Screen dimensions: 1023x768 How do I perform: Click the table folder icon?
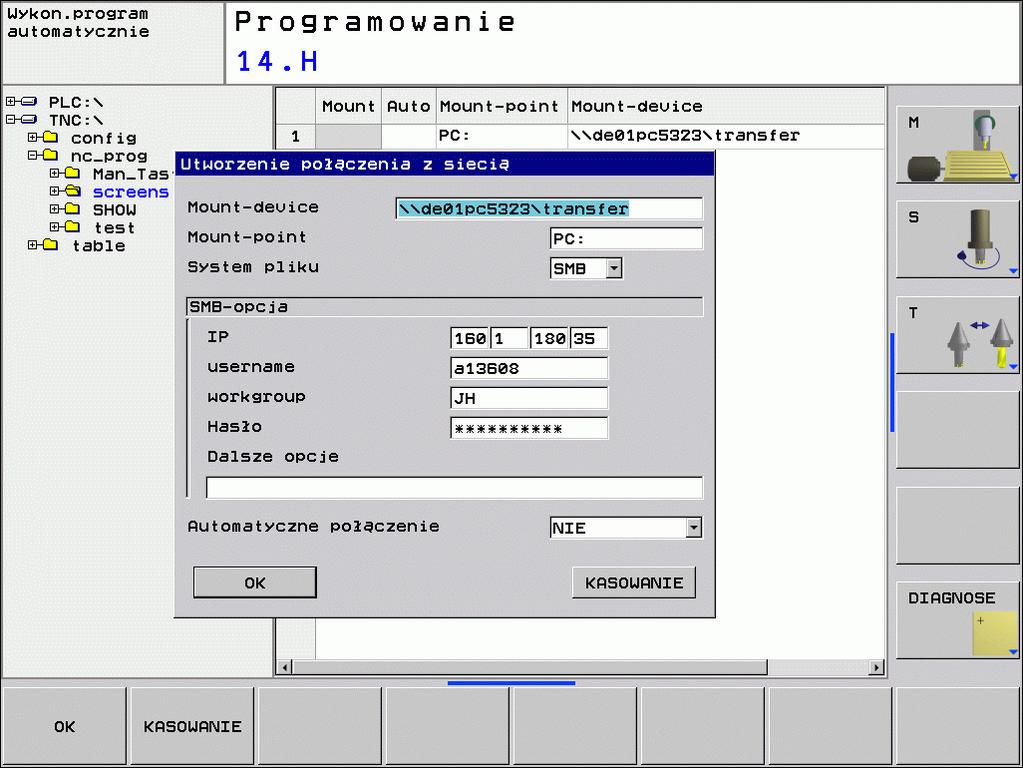50,245
